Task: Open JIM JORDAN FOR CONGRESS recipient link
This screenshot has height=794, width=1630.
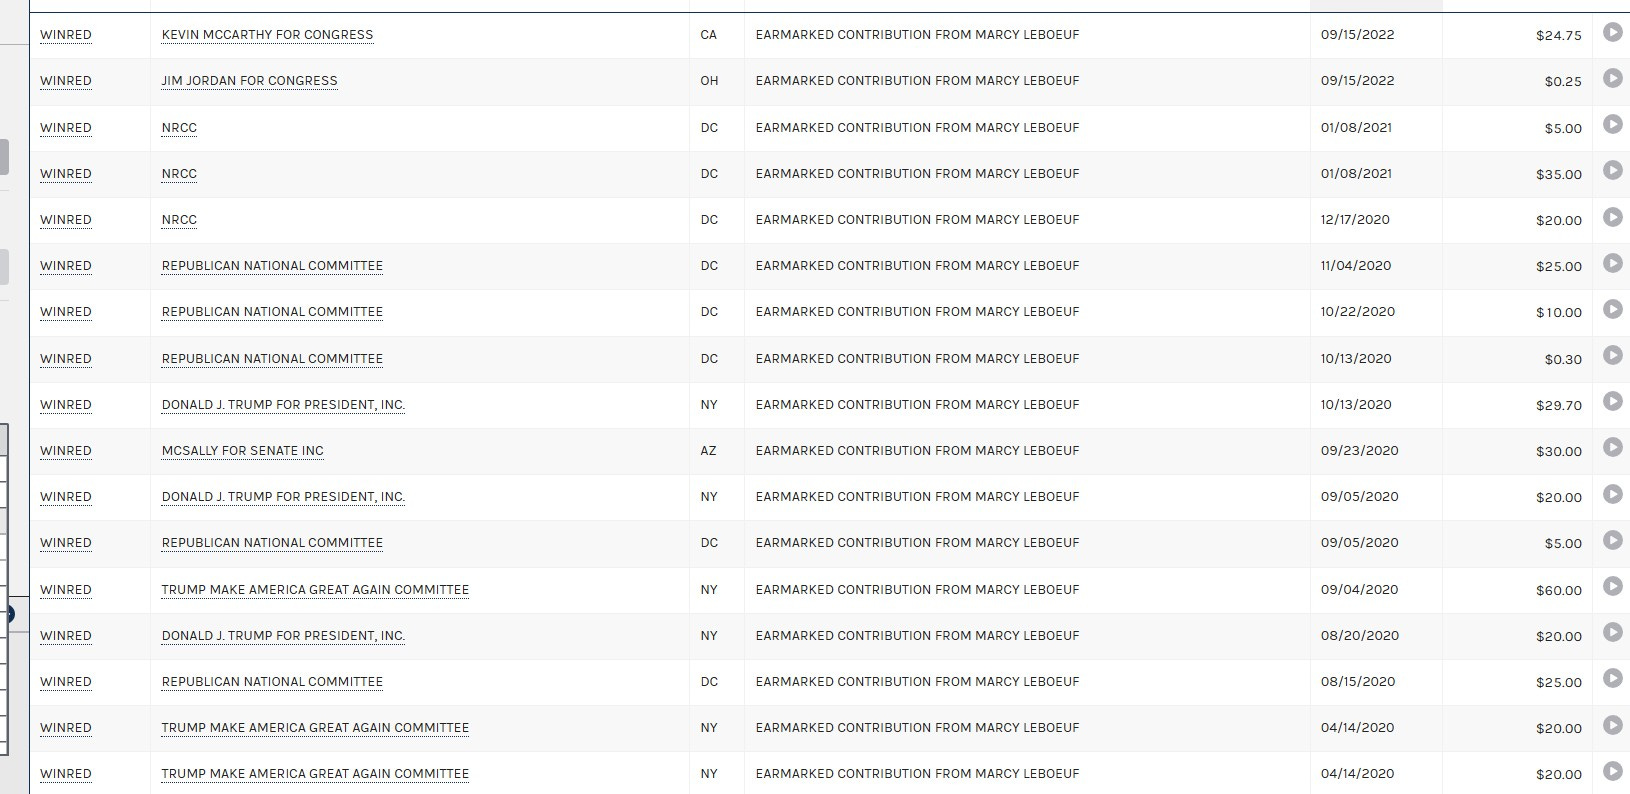Action: click(x=249, y=81)
